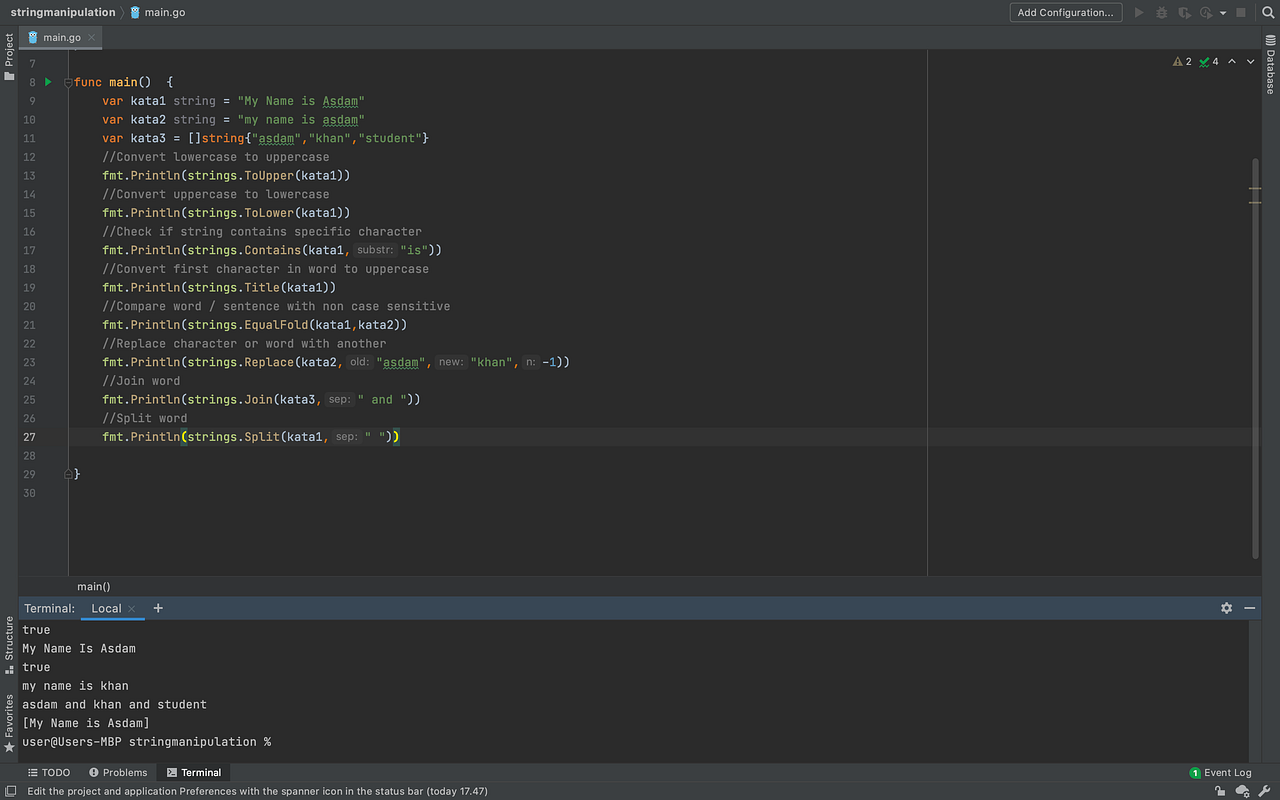Click the green run gutter icon beside func main
The height and width of the screenshot is (800, 1280).
(x=48, y=82)
